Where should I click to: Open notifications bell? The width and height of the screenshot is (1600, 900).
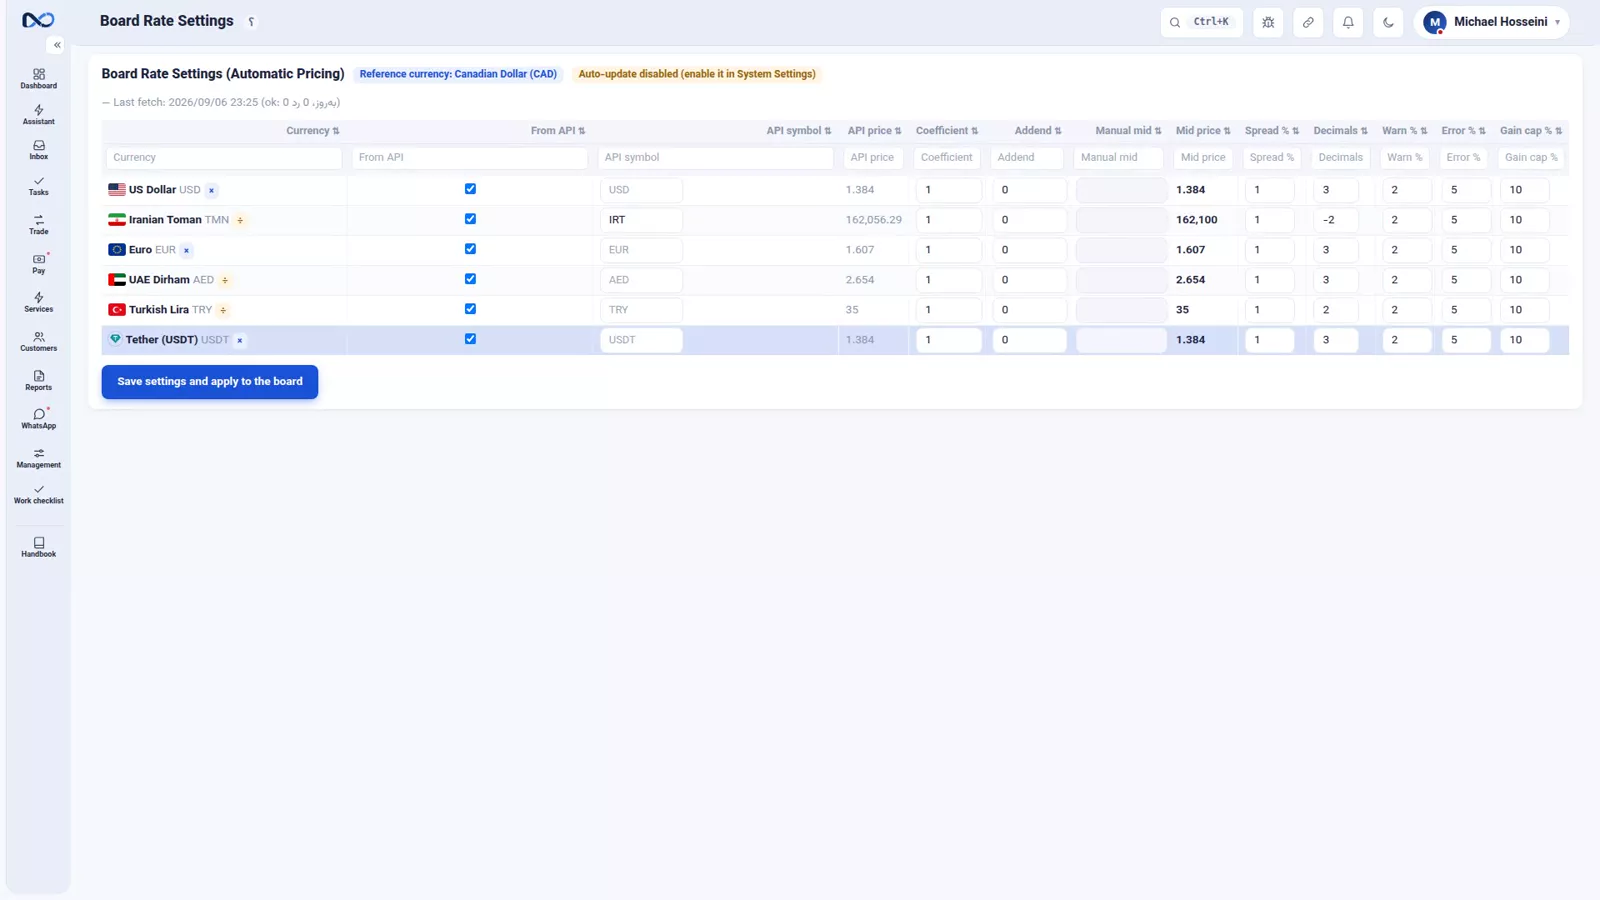tap(1348, 22)
